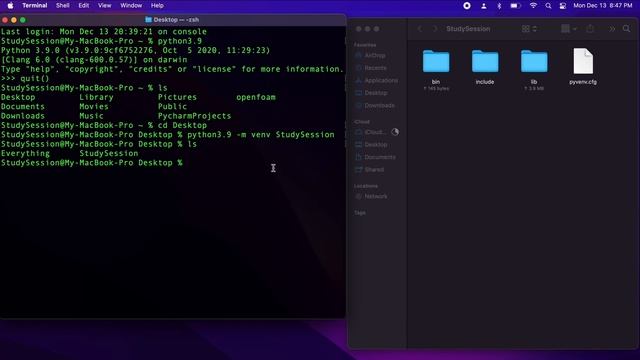640x360 pixels.
Task: Click the user account menu bar icon
Action: coord(484,6)
